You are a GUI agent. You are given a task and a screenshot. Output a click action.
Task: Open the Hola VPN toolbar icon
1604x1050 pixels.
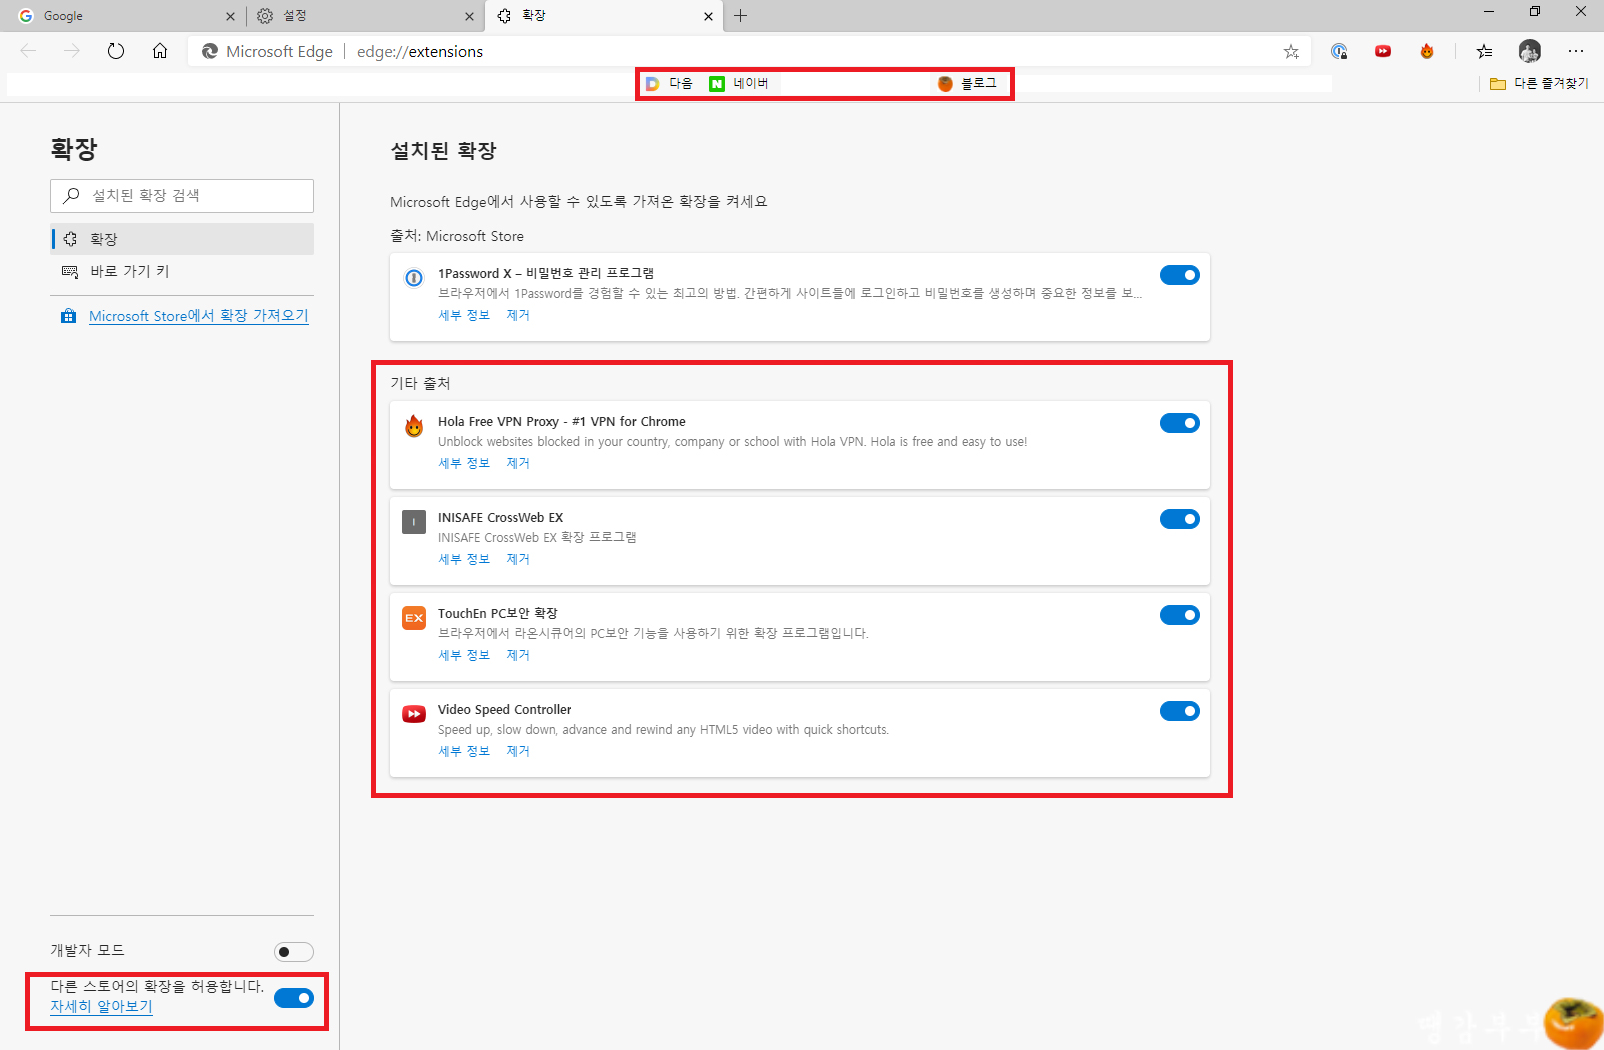click(x=1427, y=51)
